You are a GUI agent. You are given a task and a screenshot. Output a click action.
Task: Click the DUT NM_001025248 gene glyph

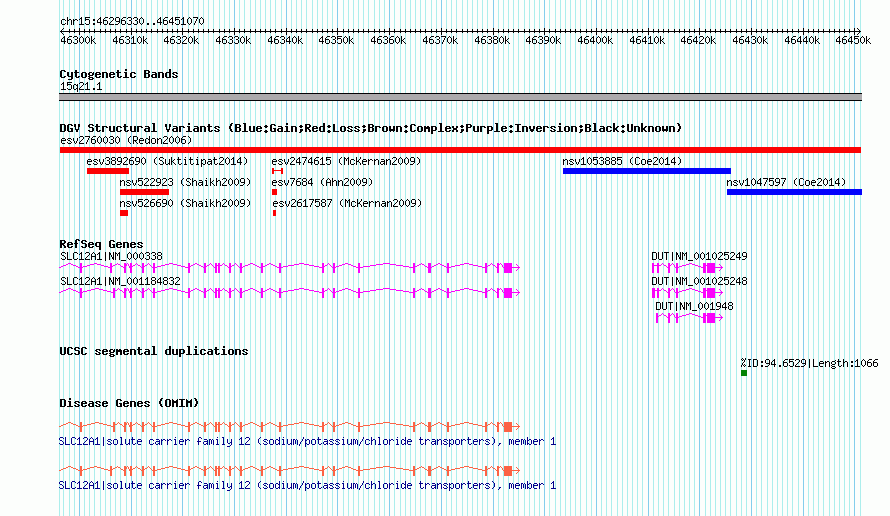pyautogui.click(x=687, y=293)
